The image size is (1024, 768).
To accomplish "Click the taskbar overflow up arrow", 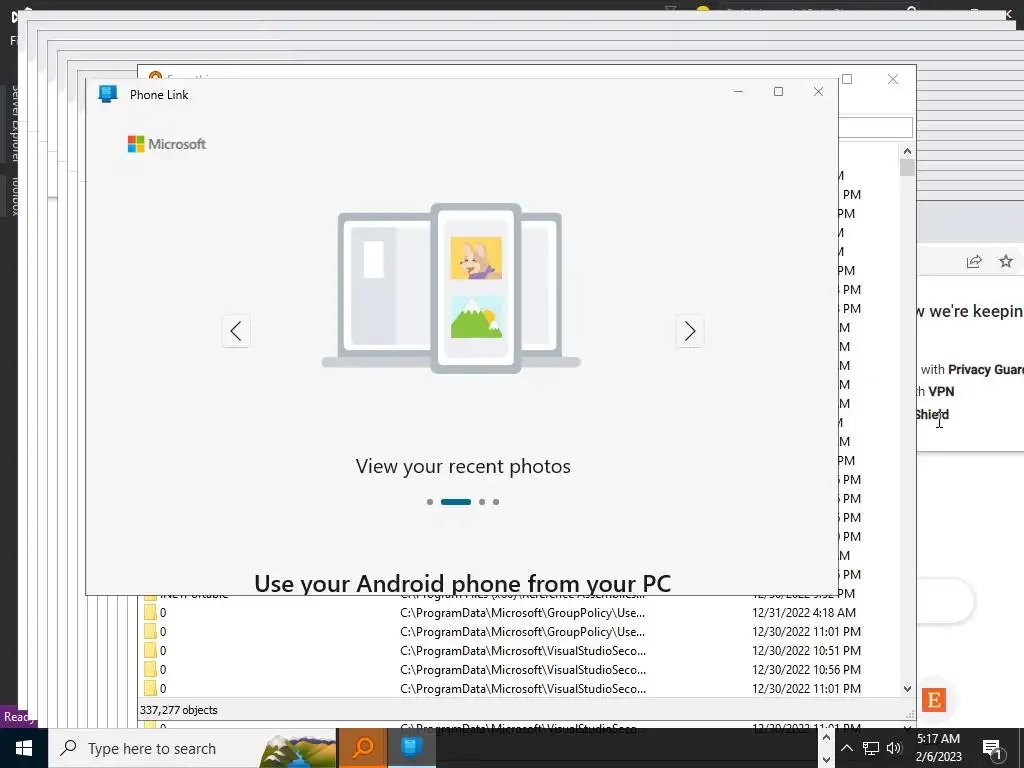I will (826, 738).
